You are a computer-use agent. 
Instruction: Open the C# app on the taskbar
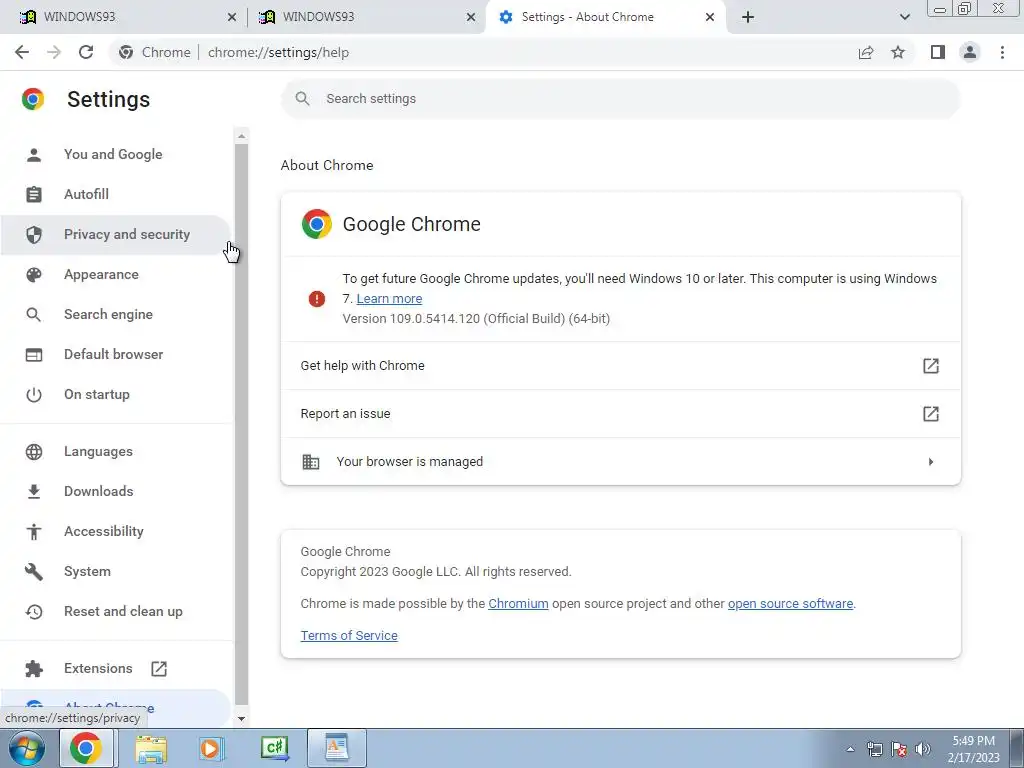click(275, 749)
